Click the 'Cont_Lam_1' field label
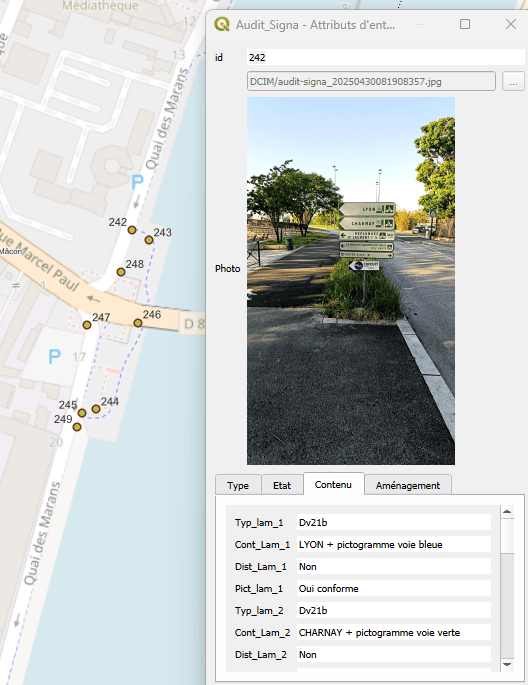 (x=262, y=544)
